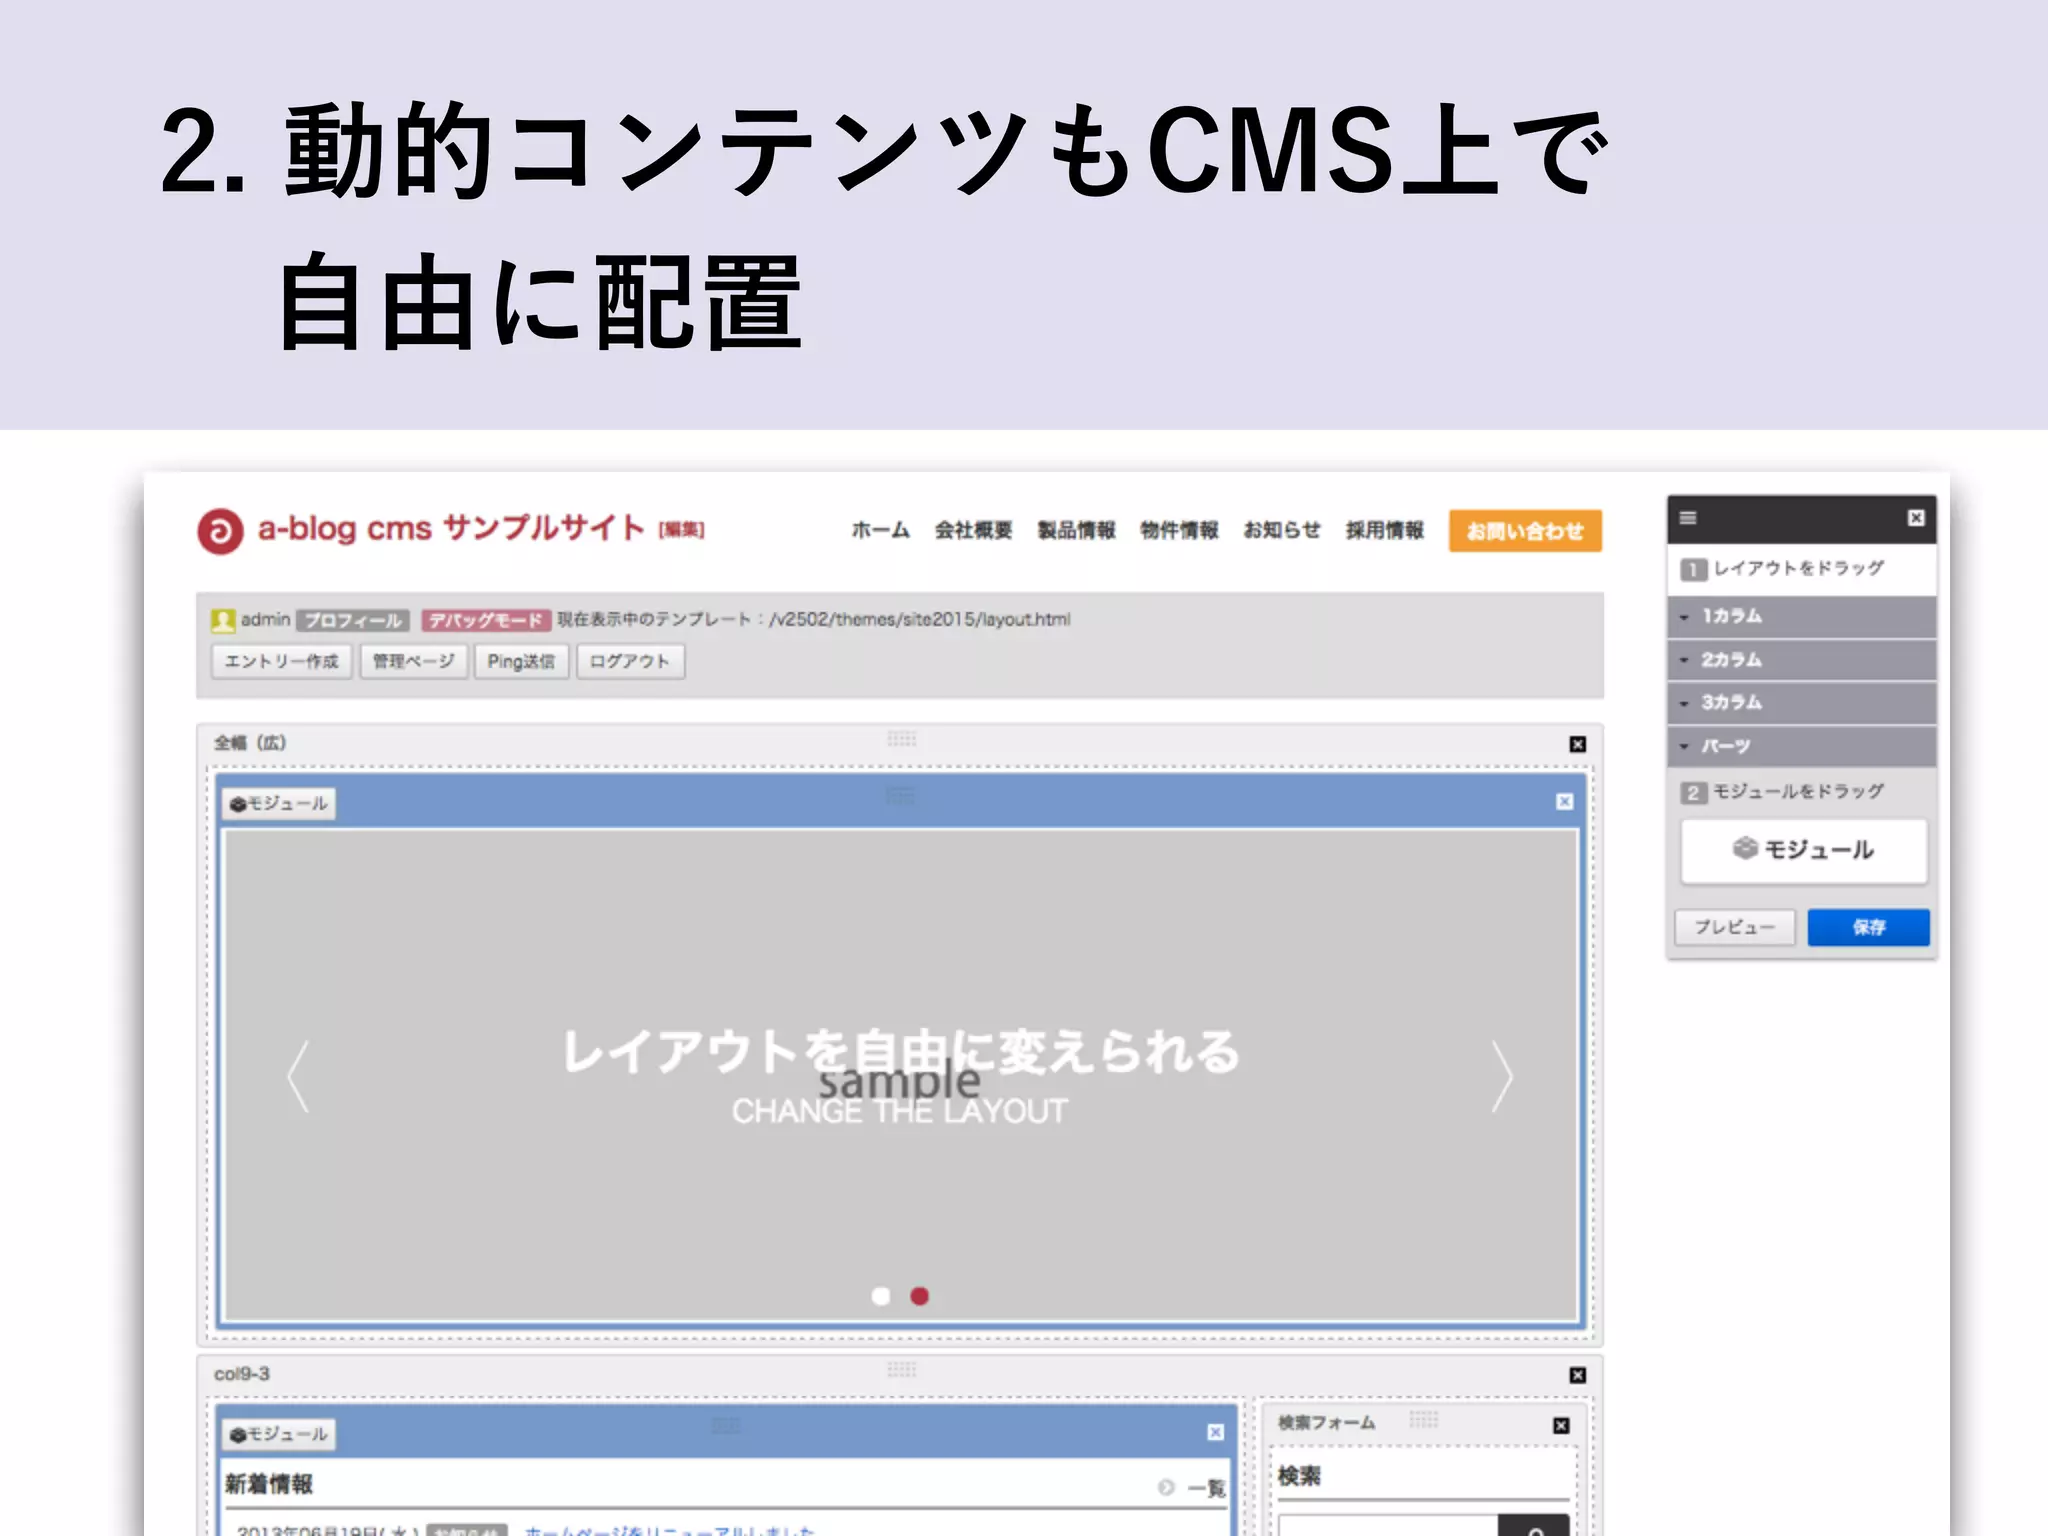Click the [編集] link beside site title

681,530
